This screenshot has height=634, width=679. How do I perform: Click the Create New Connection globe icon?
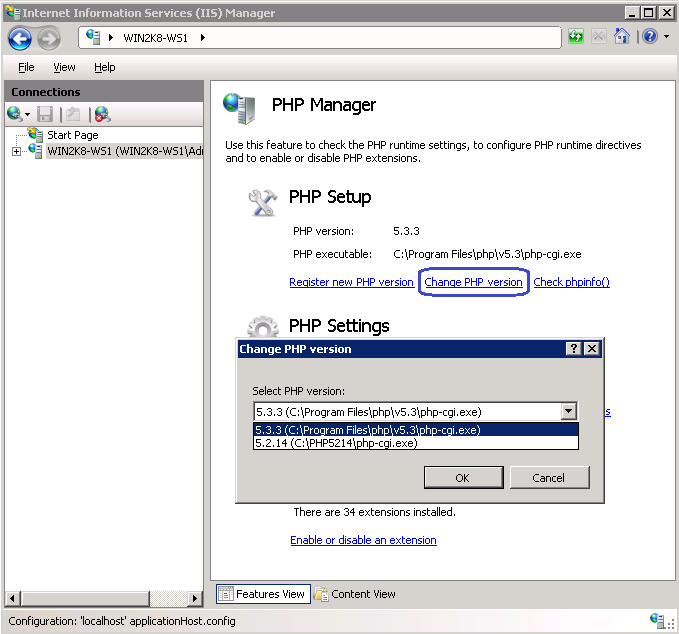[15, 114]
